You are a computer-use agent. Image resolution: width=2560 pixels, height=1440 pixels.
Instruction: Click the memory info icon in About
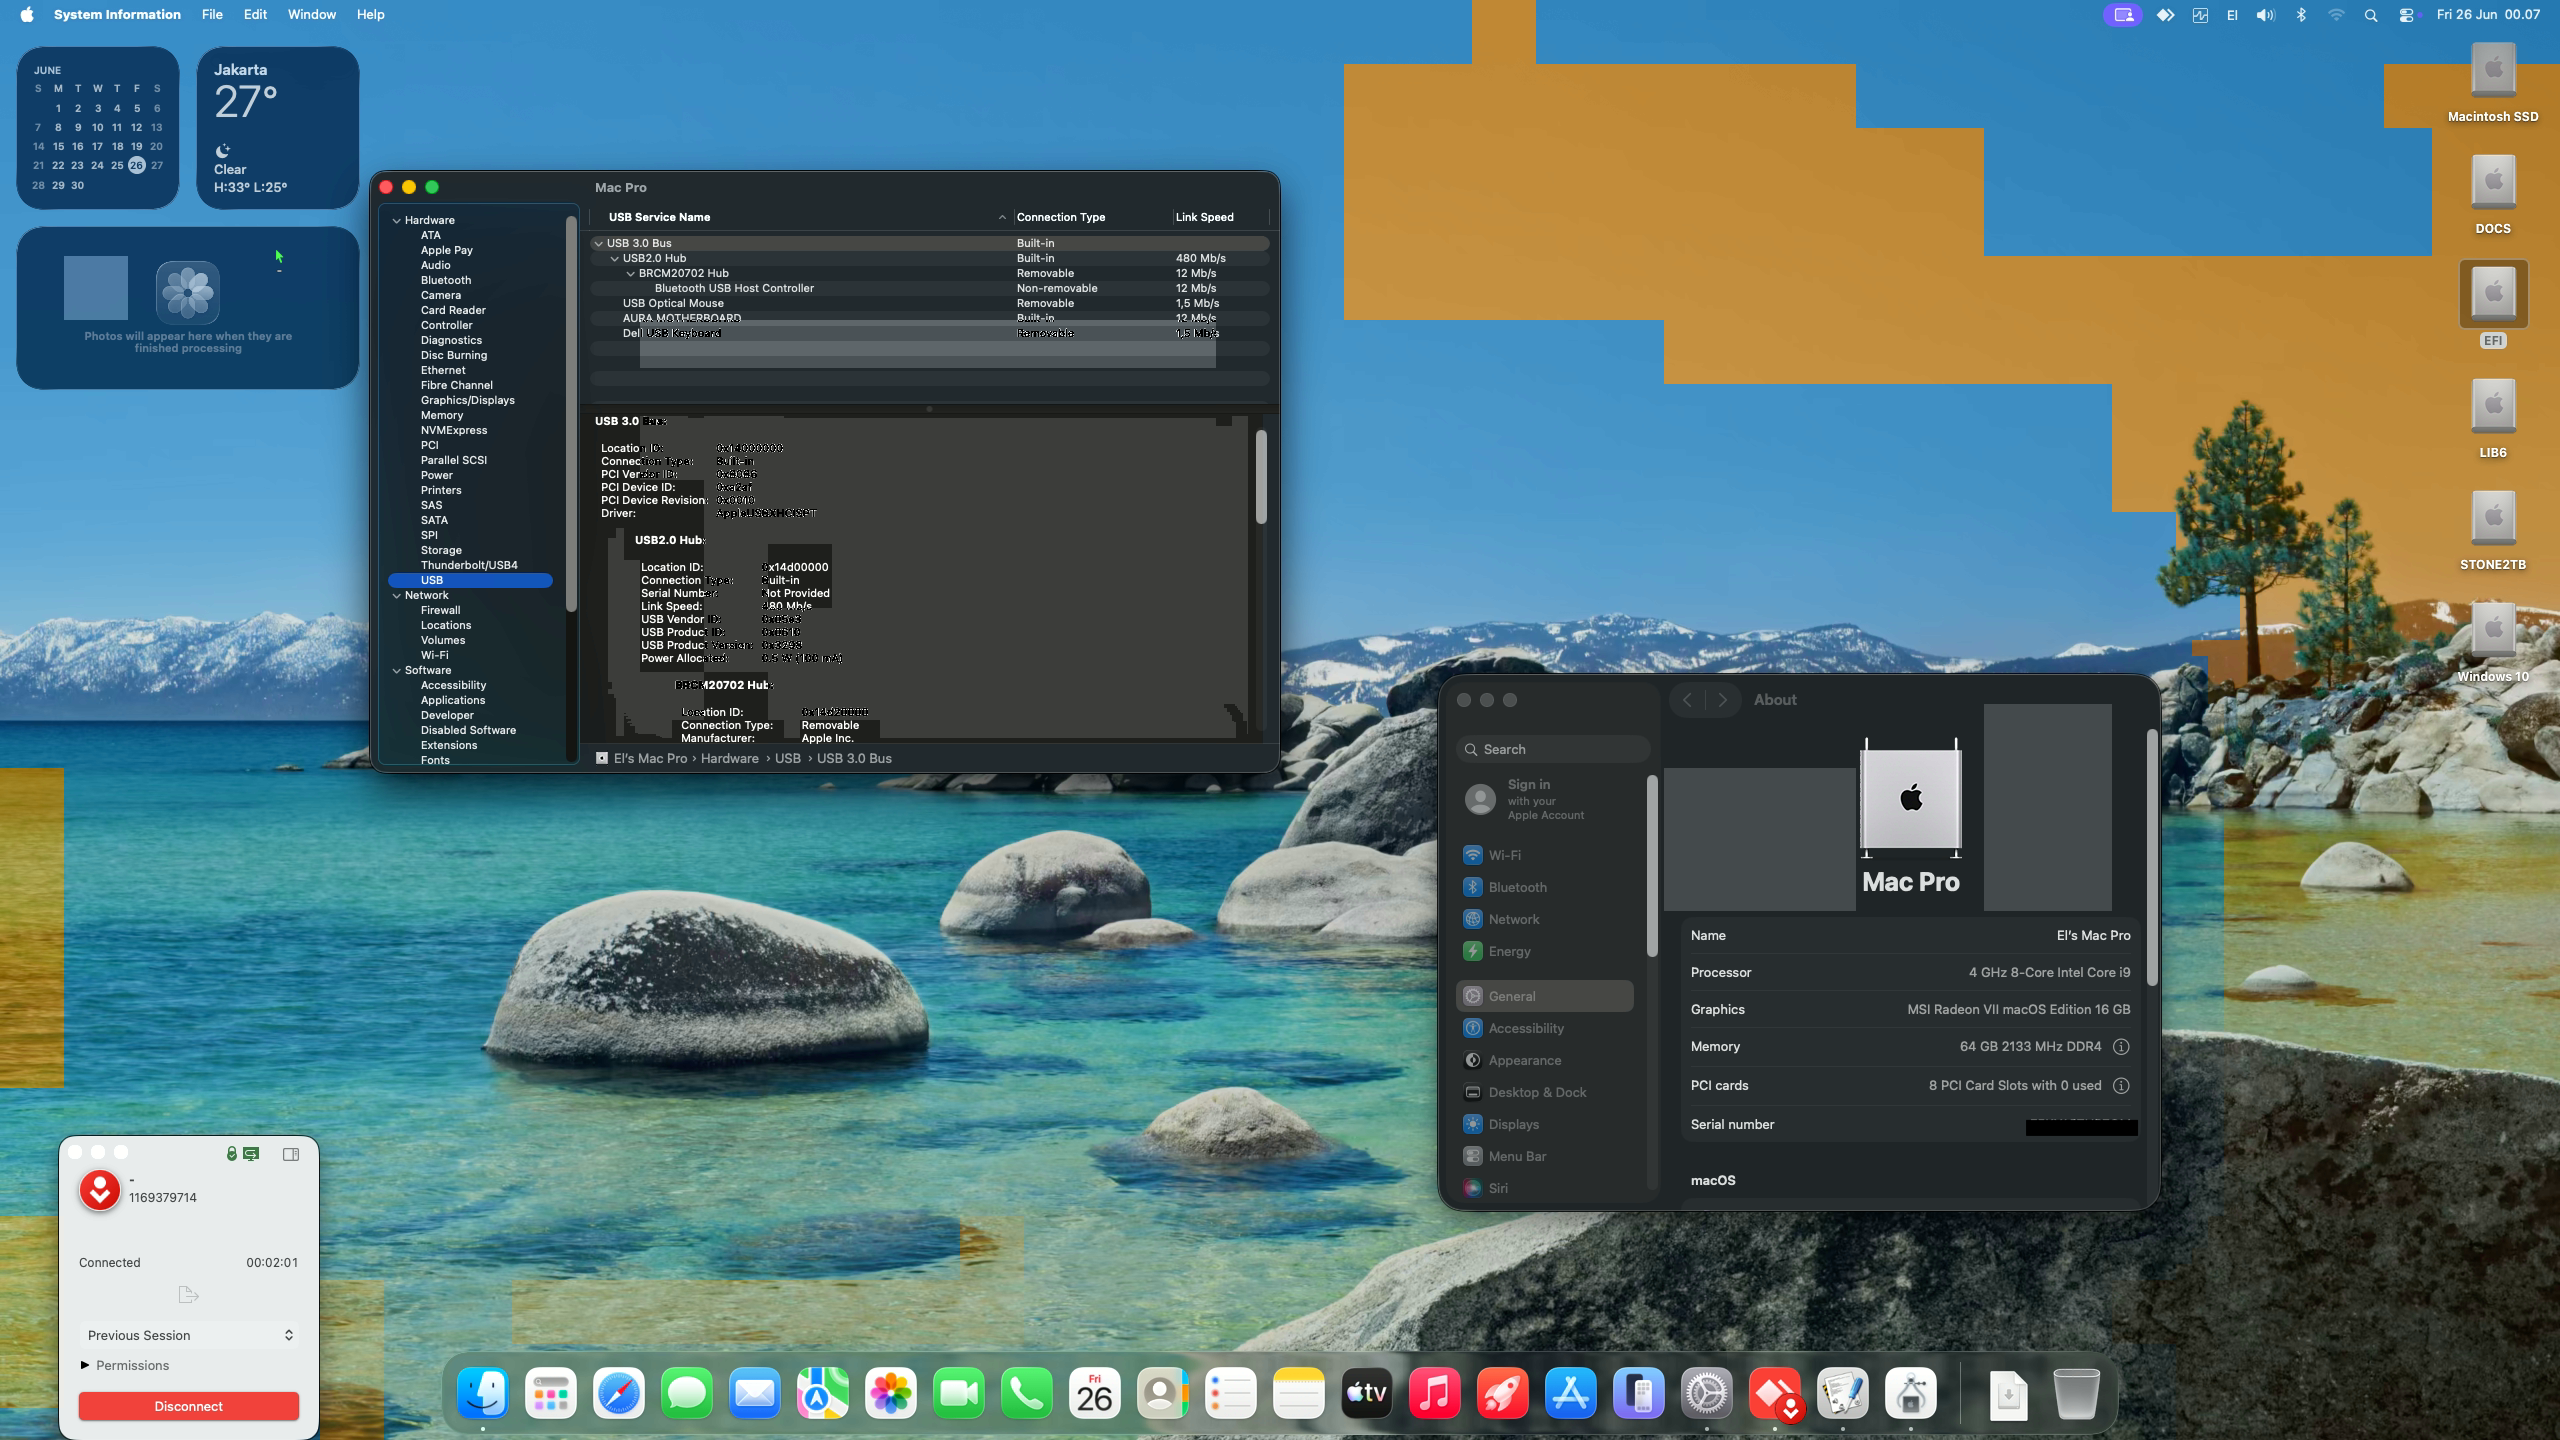pos(2121,1047)
